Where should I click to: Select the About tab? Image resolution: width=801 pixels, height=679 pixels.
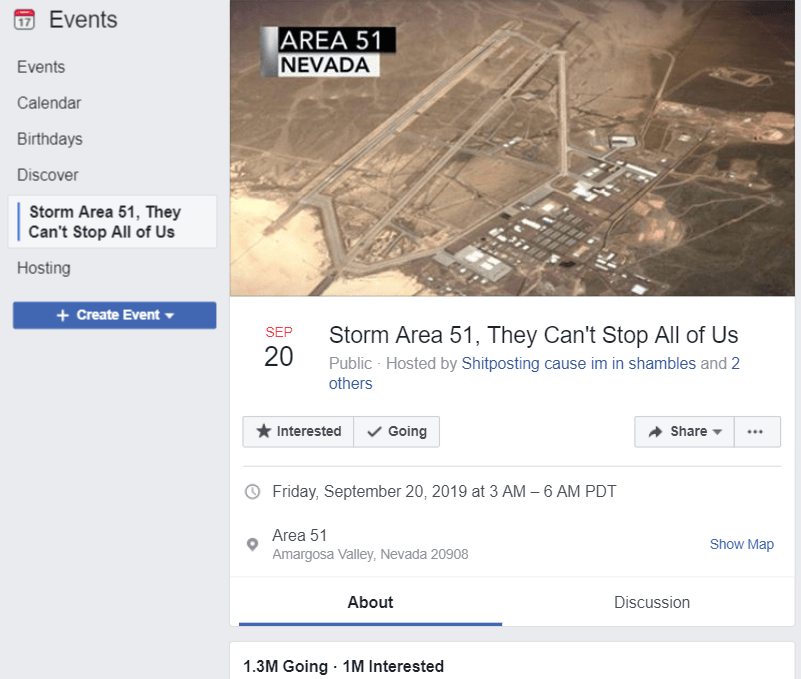tap(370, 602)
